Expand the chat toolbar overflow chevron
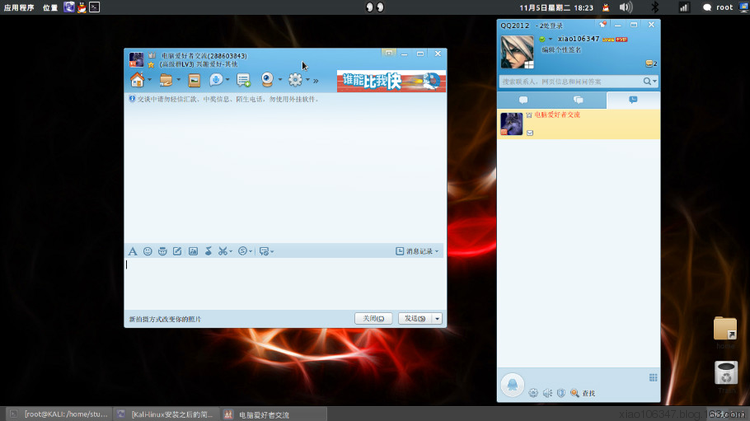This screenshot has height=421, width=750. click(316, 80)
